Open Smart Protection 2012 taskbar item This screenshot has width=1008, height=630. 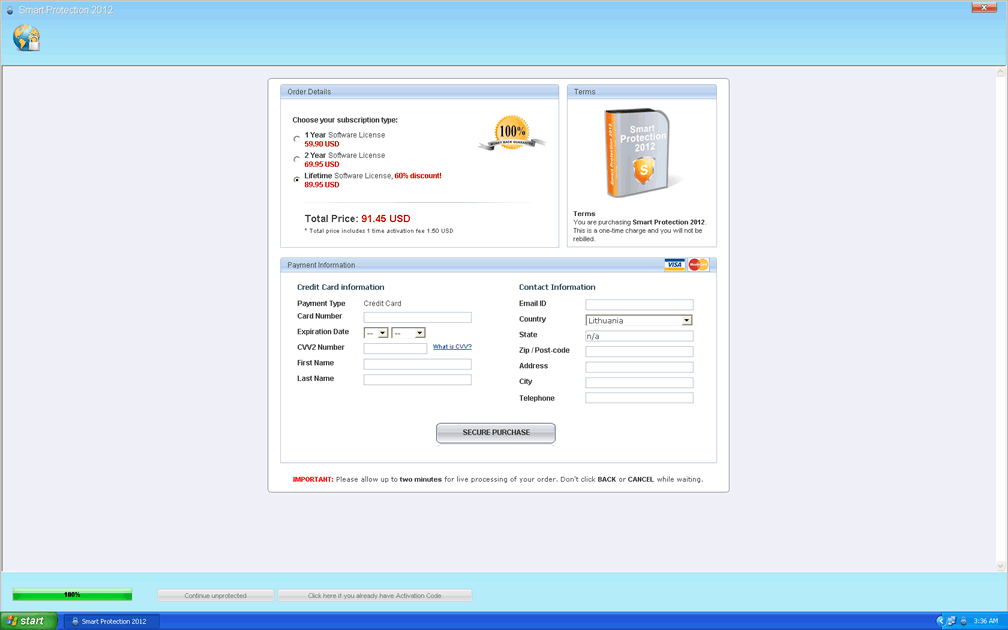111,621
